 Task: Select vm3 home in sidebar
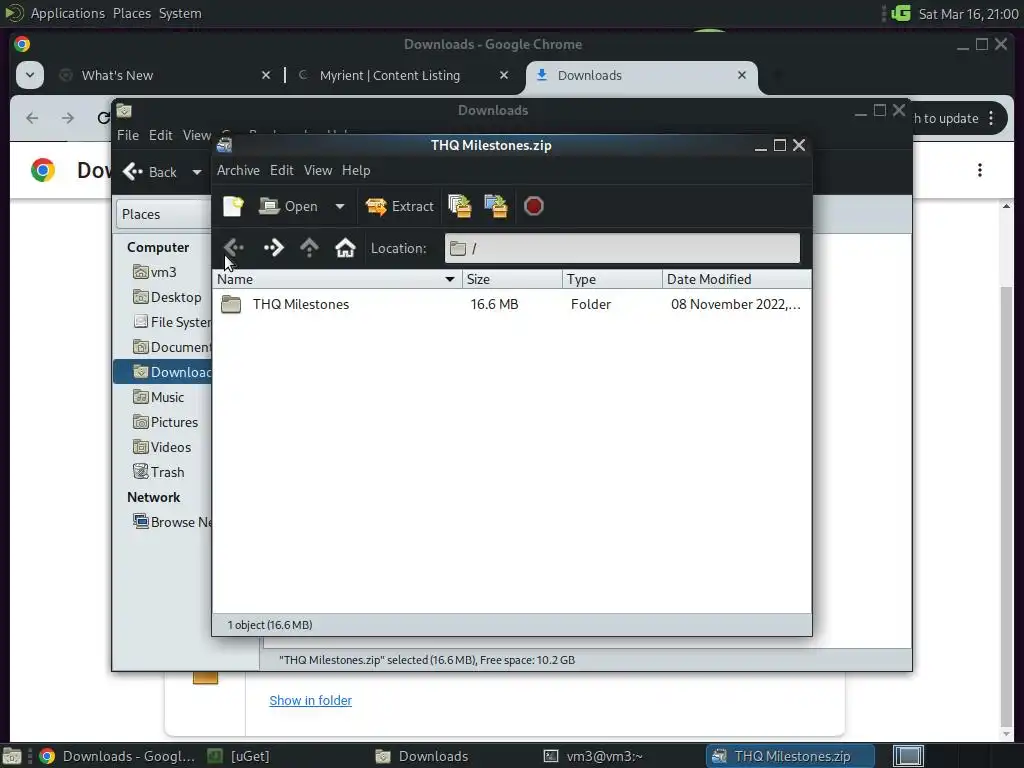pyautogui.click(x=163, y=272)
